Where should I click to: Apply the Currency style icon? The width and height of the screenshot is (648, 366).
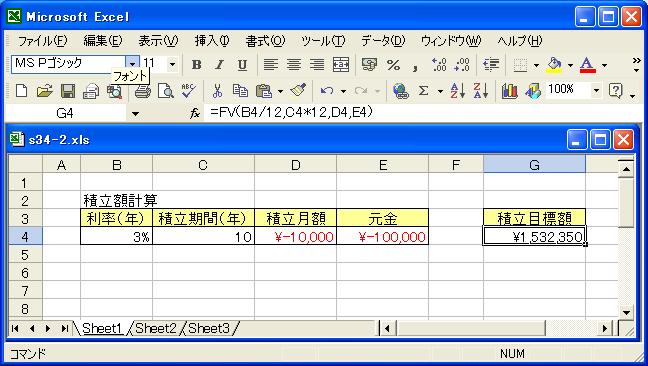[369, 65]
